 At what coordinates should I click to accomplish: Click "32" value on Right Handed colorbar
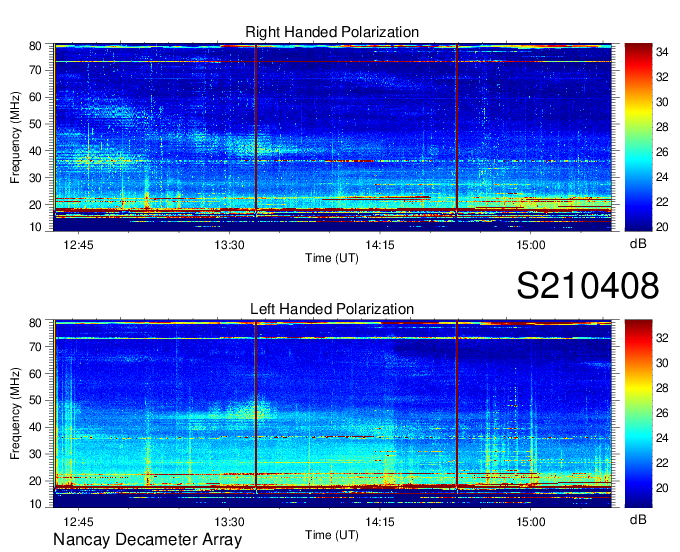click(x=662, y=77)
